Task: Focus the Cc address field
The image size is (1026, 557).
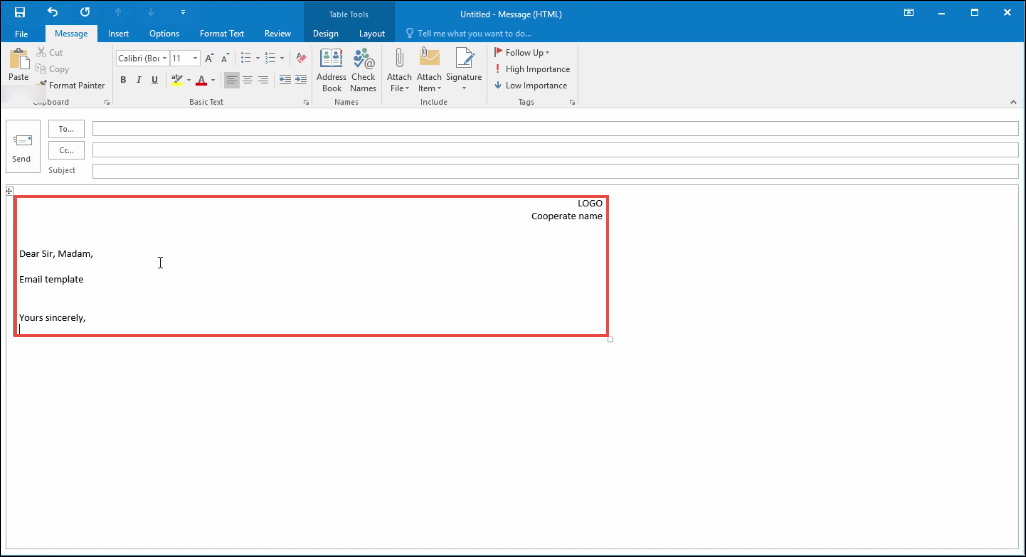Action: (555, 150)
